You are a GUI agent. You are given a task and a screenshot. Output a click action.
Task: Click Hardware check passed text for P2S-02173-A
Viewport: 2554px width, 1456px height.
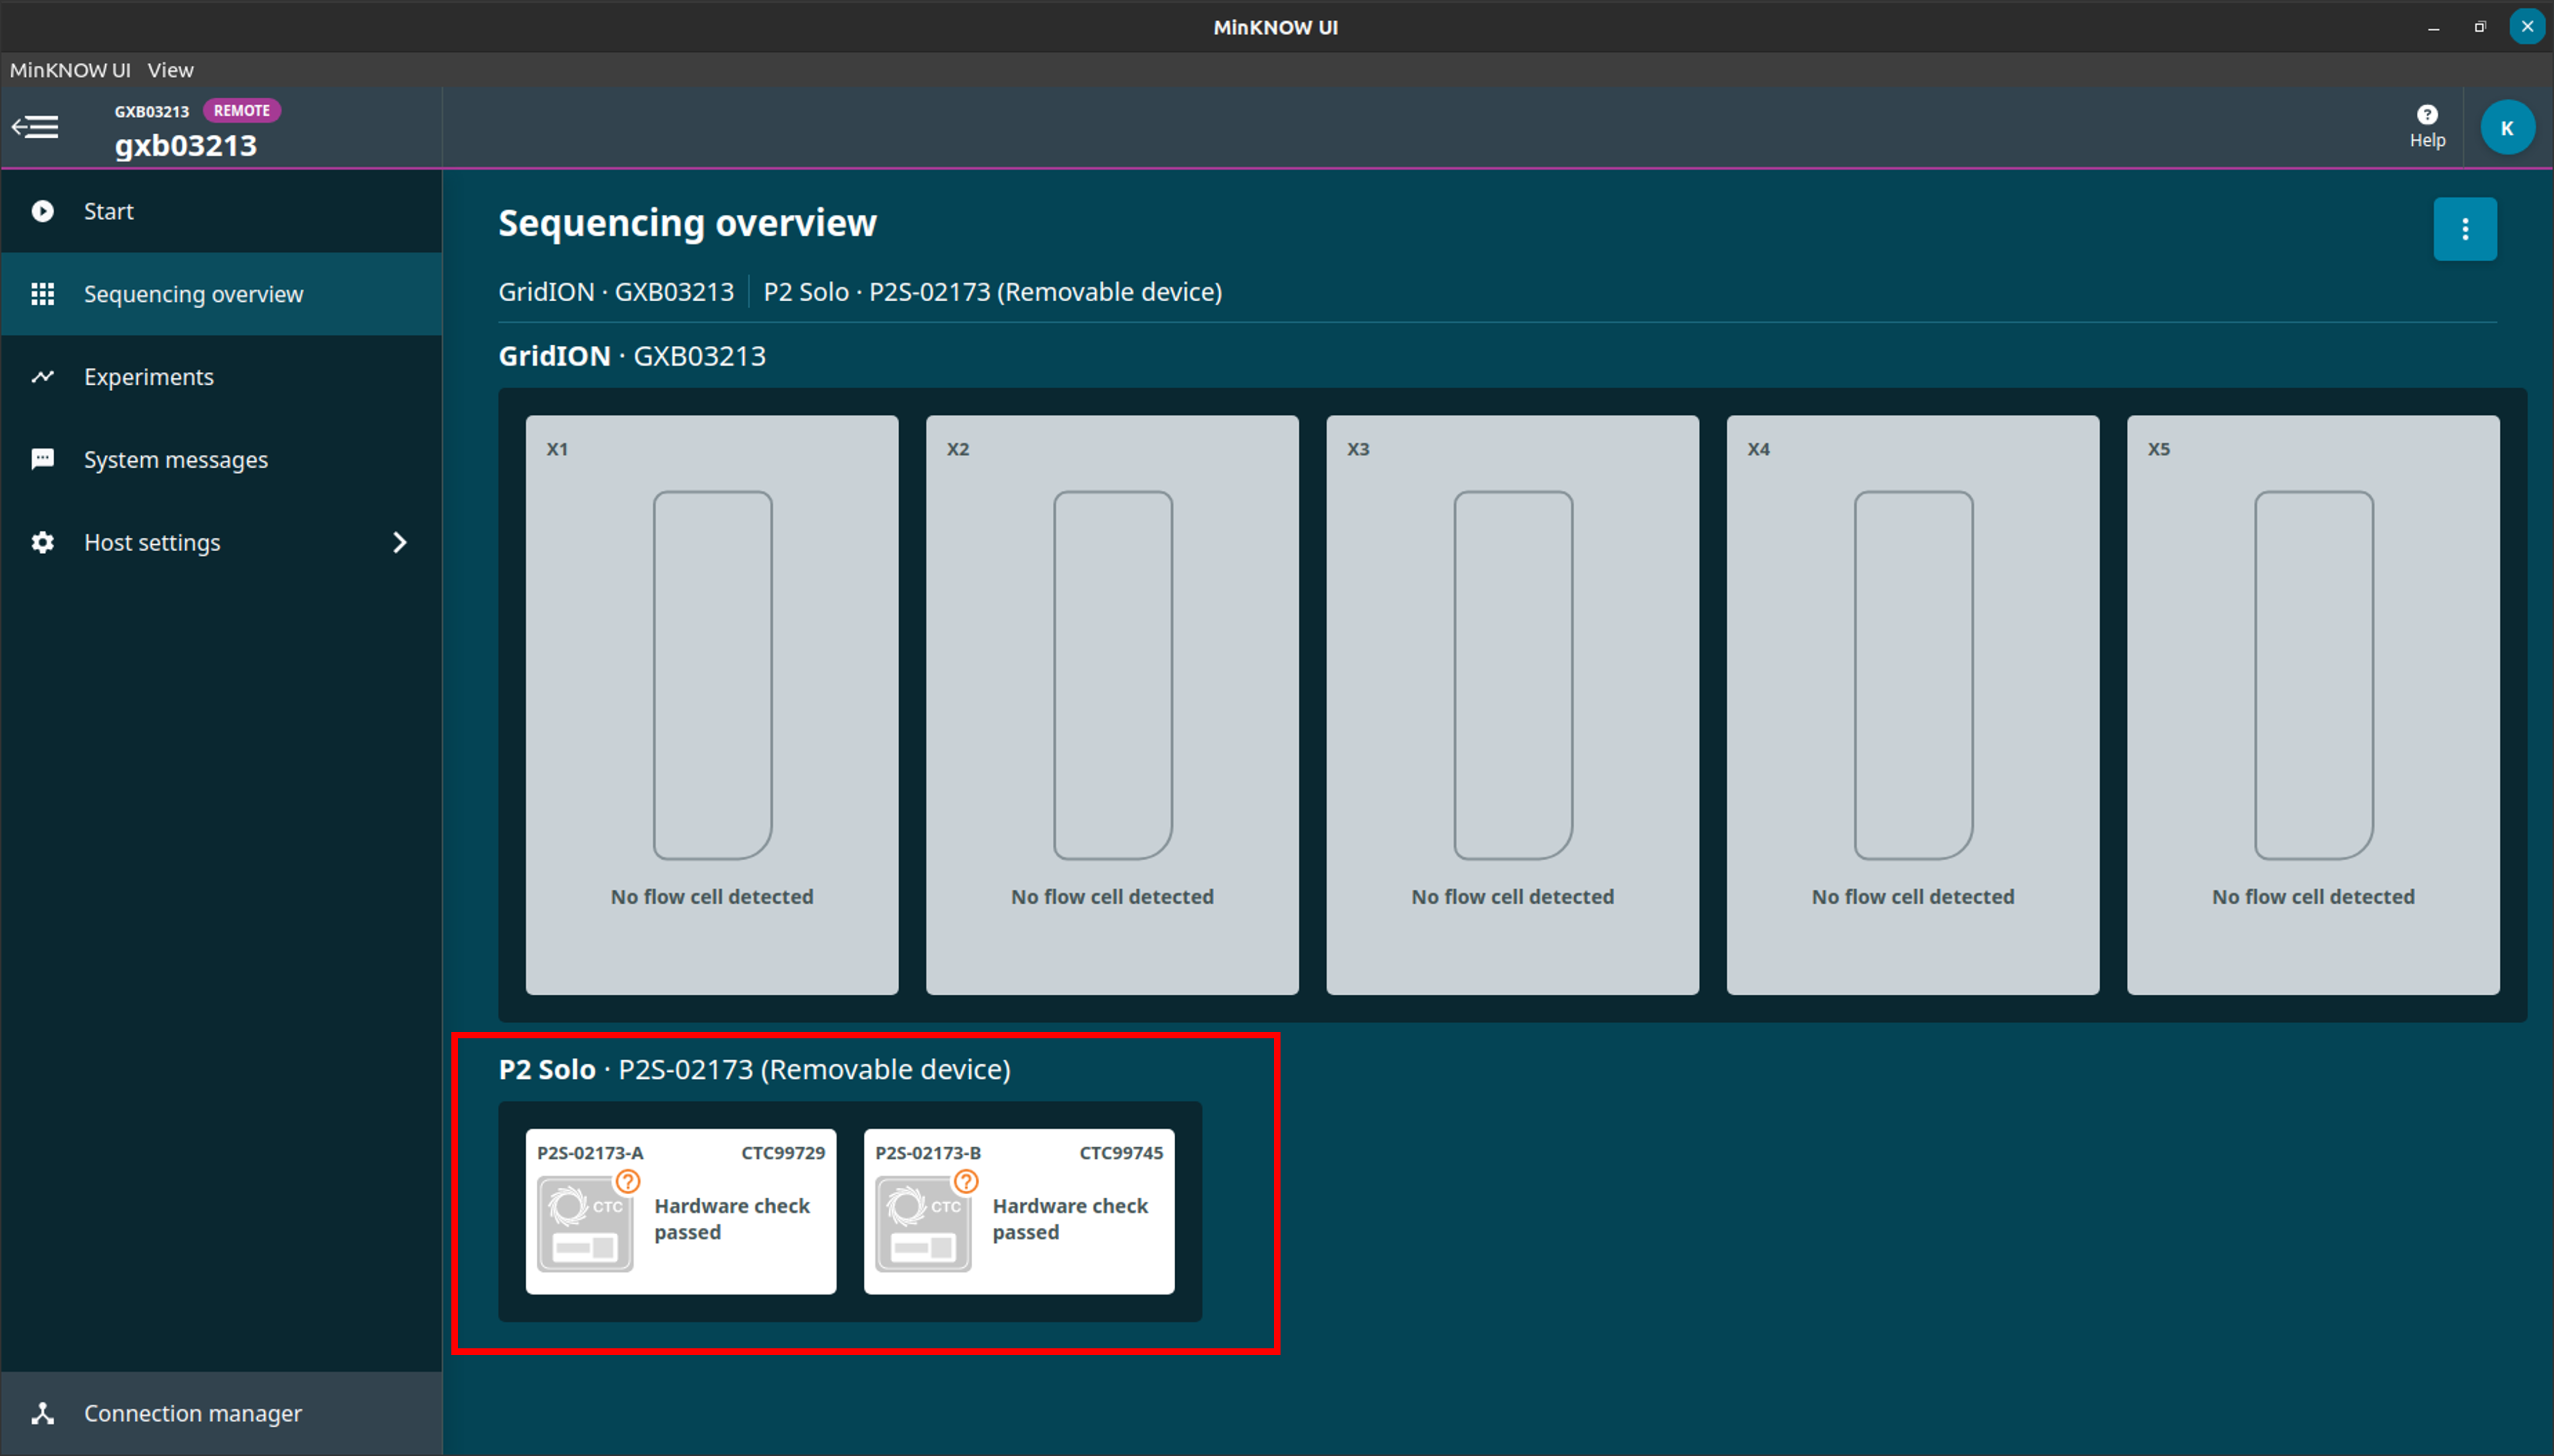coord(732,1219)
